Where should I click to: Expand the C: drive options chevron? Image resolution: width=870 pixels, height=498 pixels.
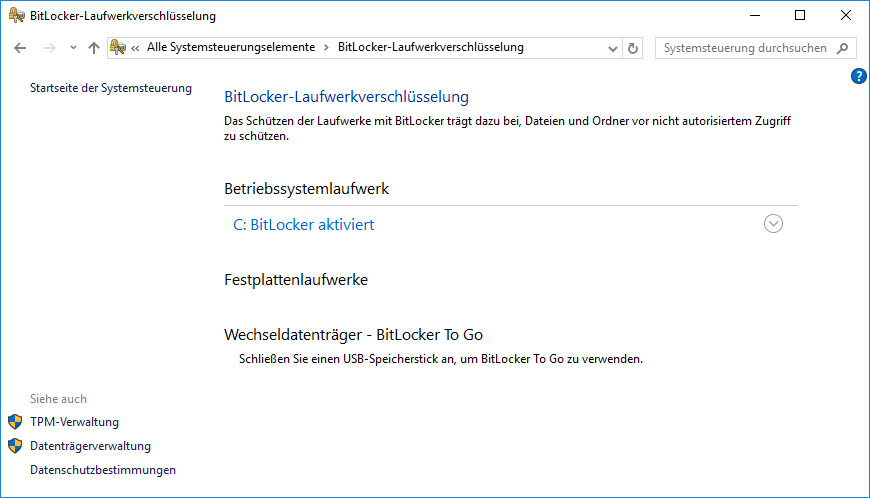click(x=773, y=224)
